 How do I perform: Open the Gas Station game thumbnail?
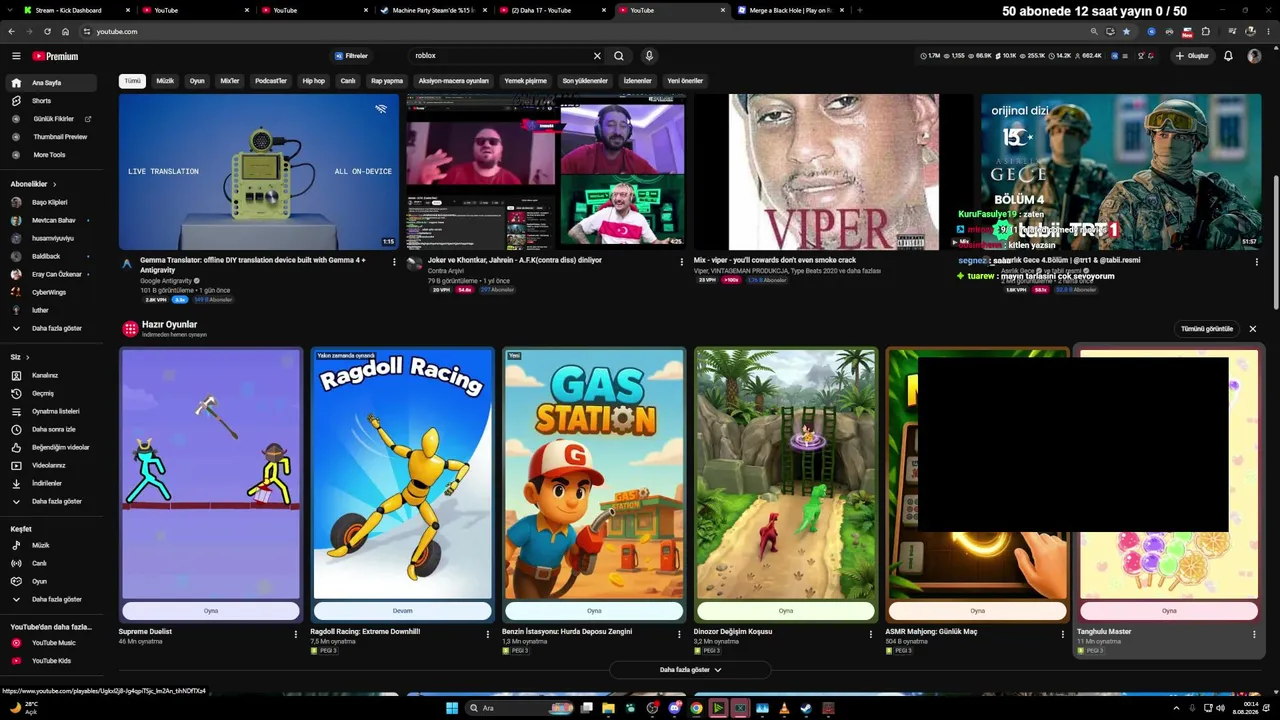pos(594,473)
